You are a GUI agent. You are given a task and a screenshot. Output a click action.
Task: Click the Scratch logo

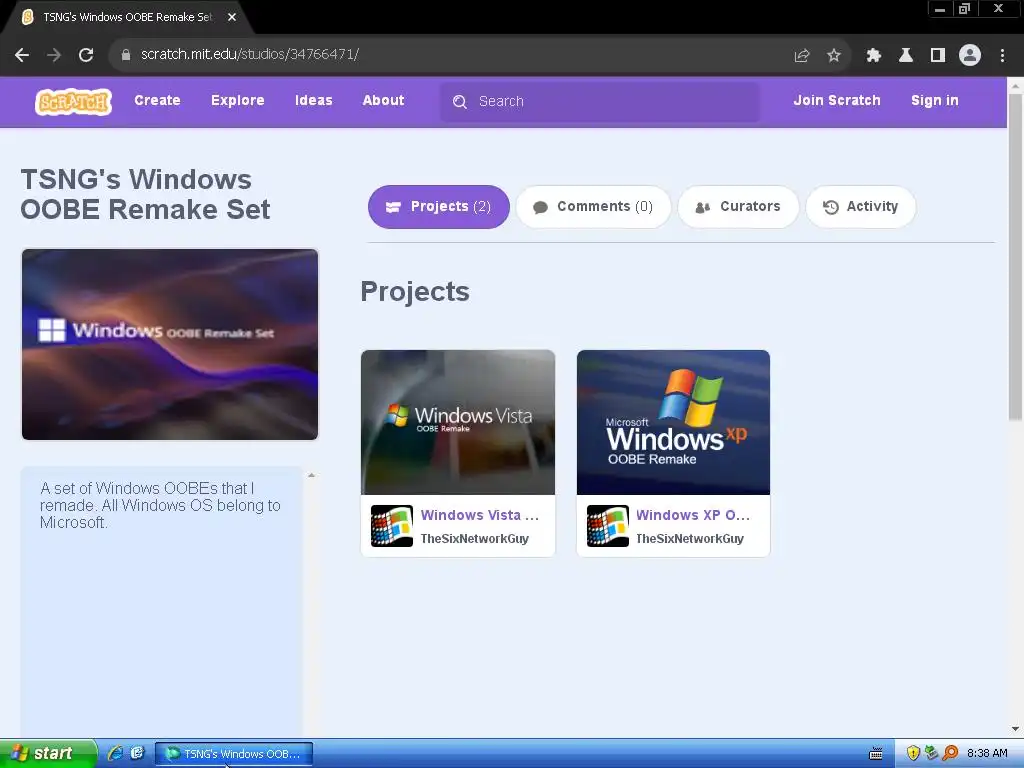[x=73, y=101]
